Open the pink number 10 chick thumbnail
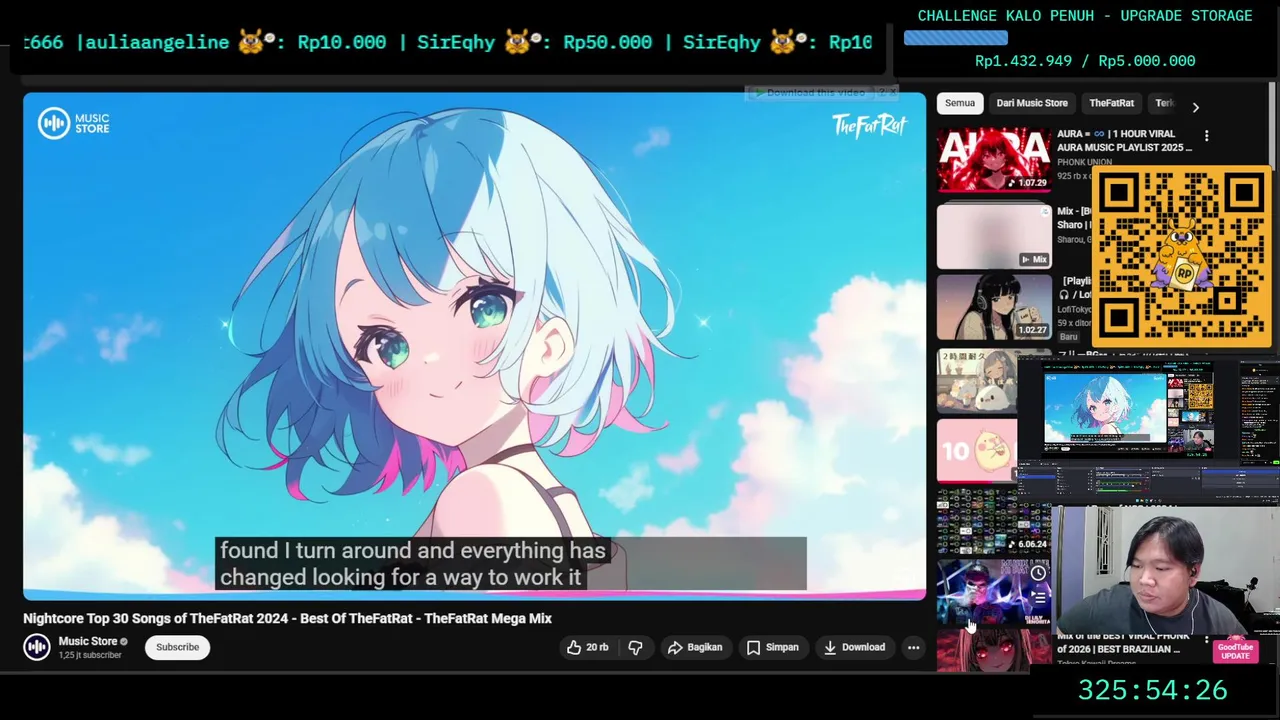This screenshot has width=1280, height=720. (977, 452)
